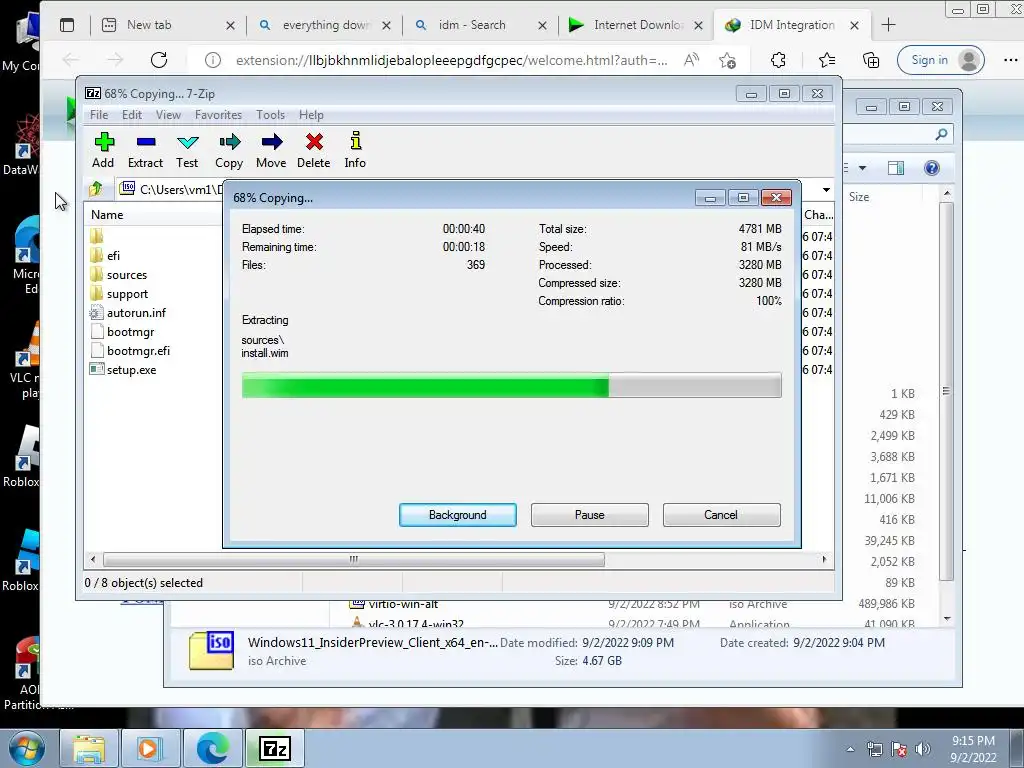Open the Windows Start button
The height and width of the screenshot is (768, 1024).
27,748
